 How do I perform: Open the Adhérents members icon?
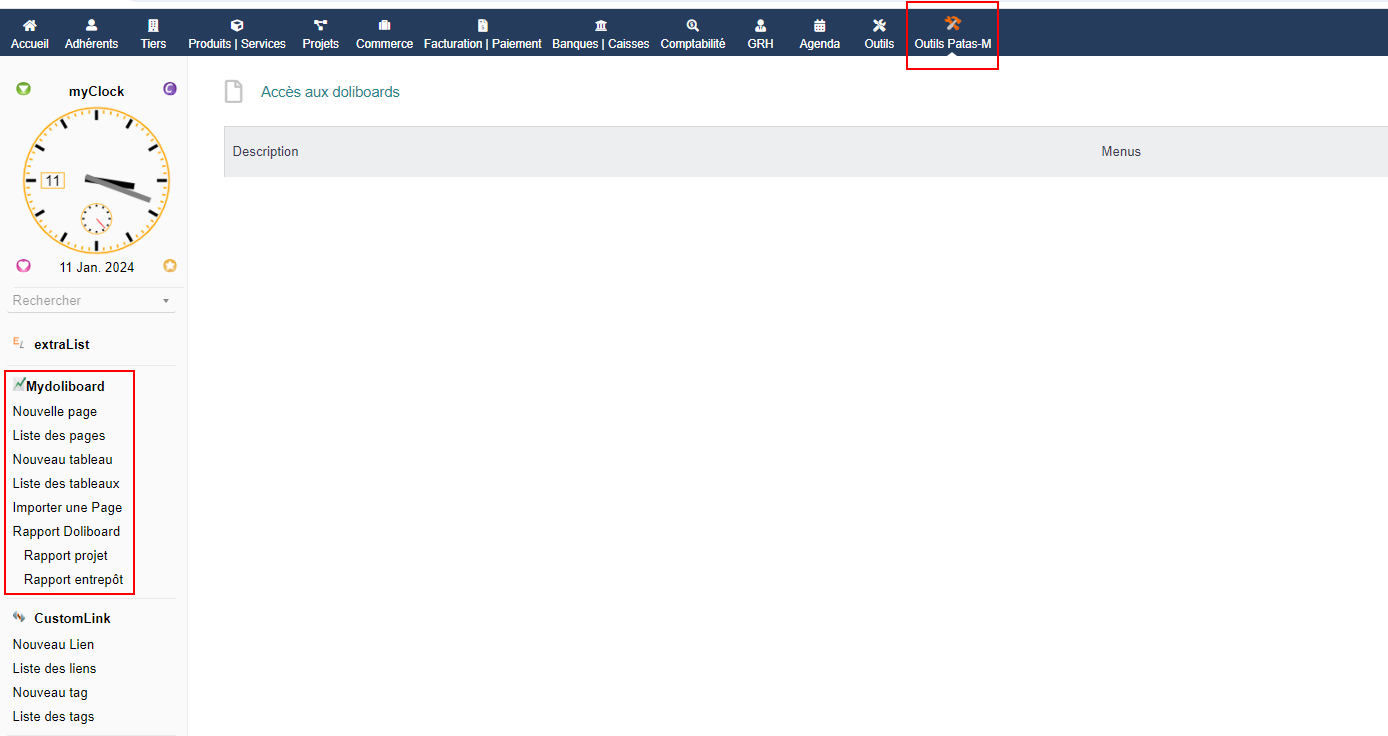tap(91, 25)
